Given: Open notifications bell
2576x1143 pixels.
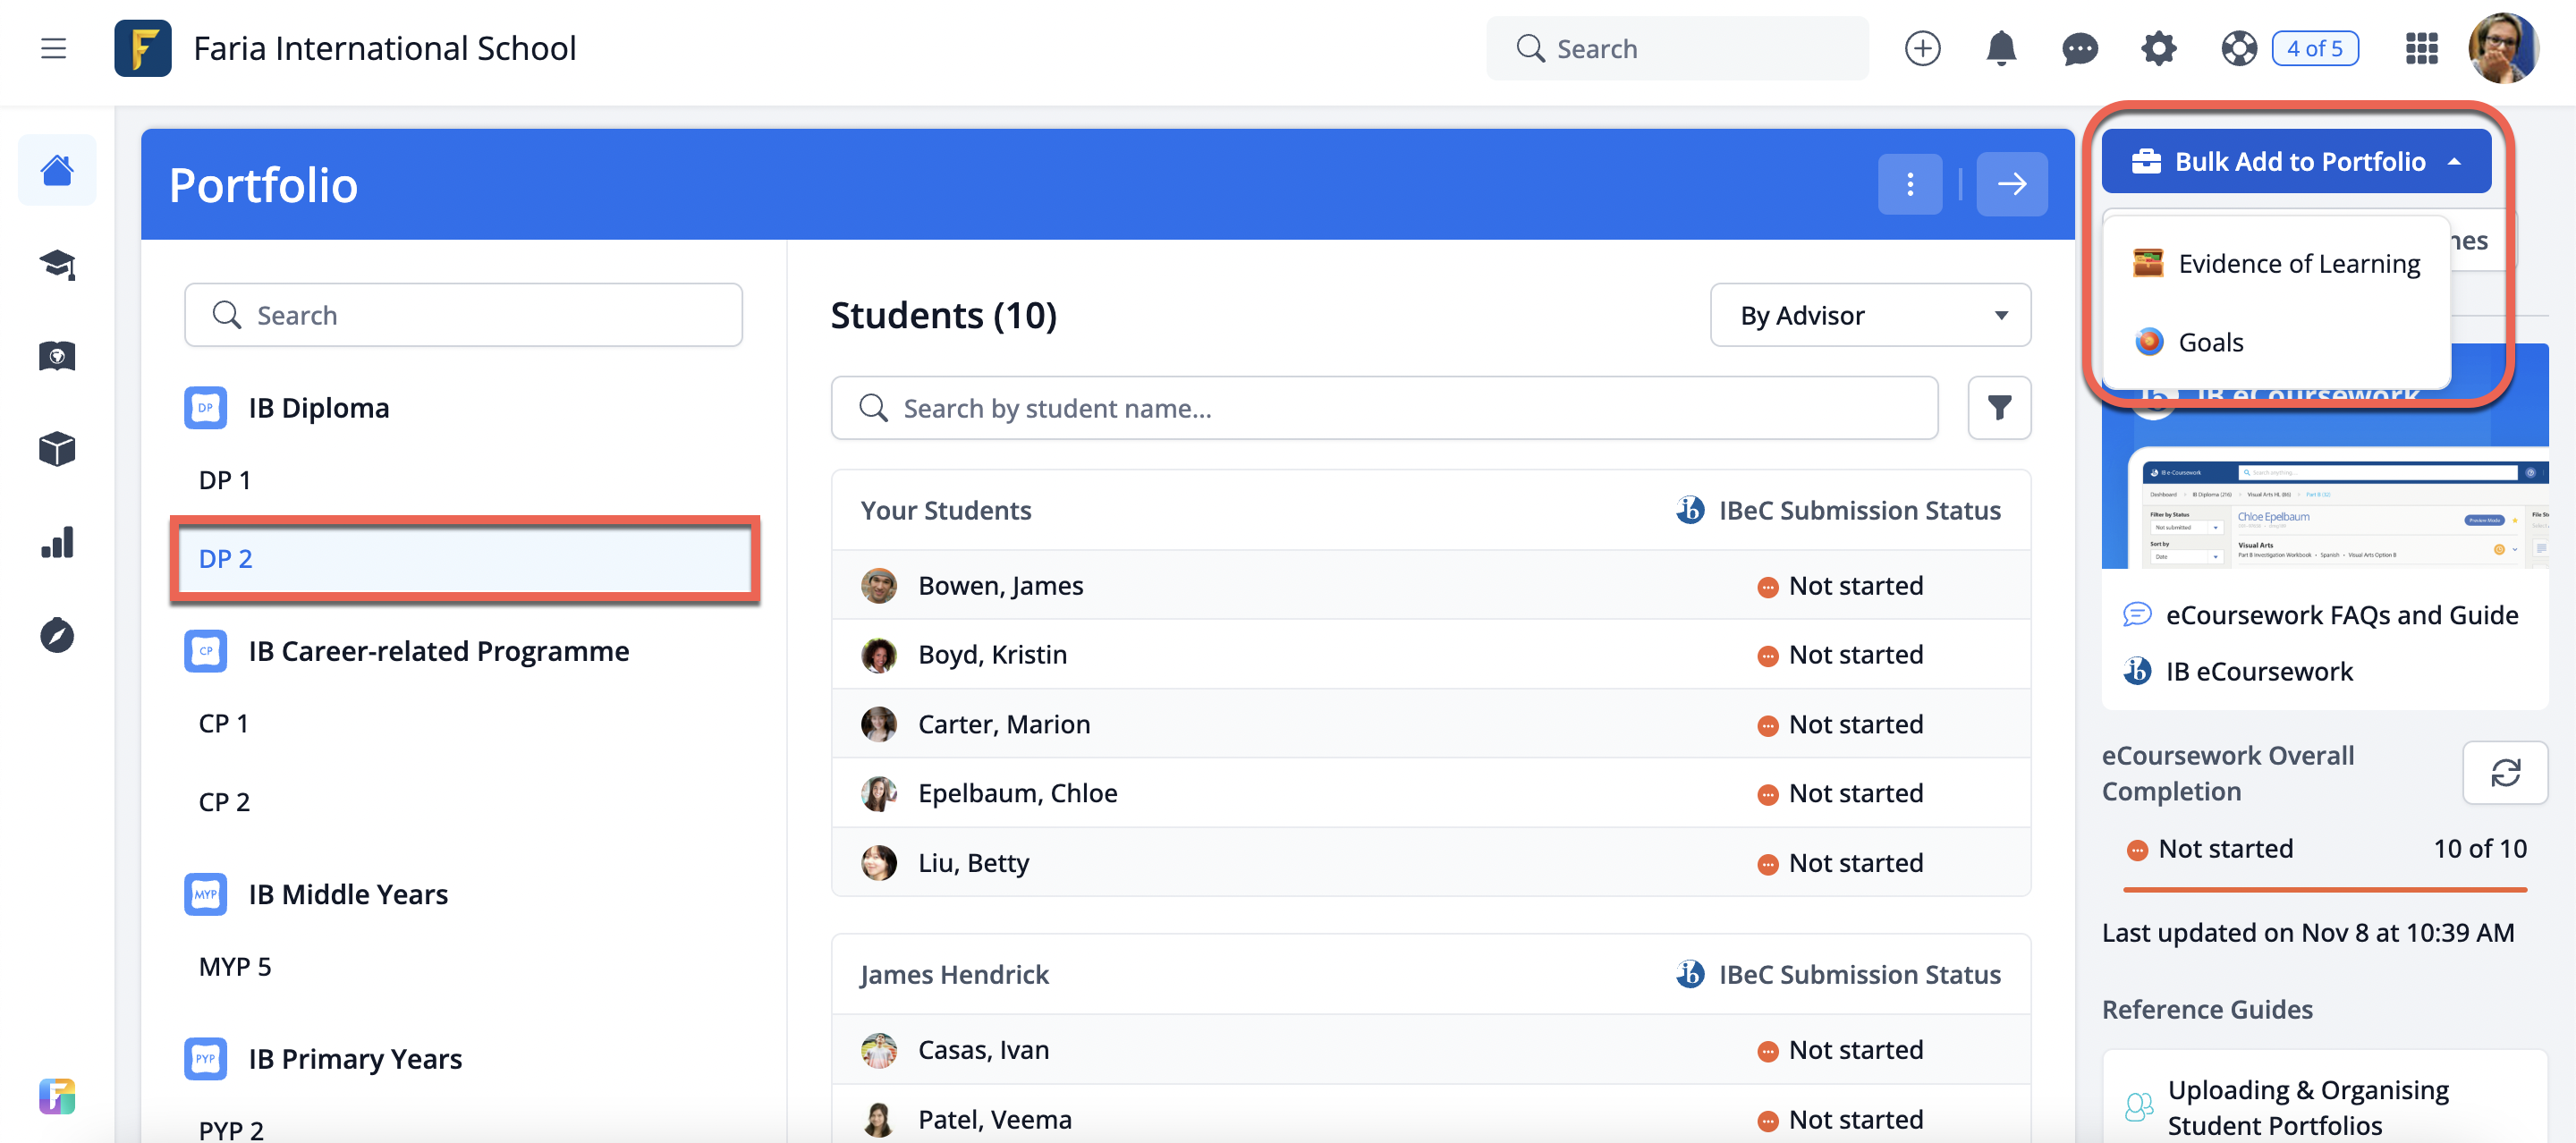Looking at the screenshot, I should (2000, 48).
